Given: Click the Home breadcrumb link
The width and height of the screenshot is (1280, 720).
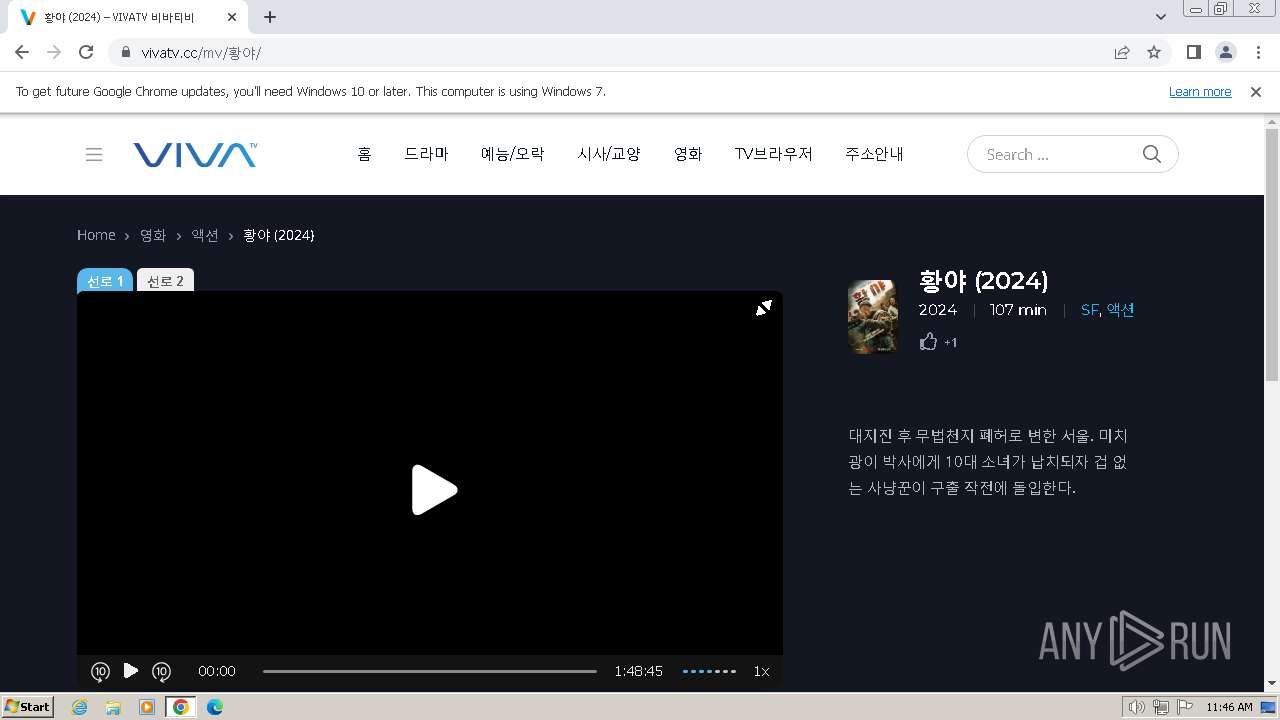Looking at the screenshot, I should point(96,235).
